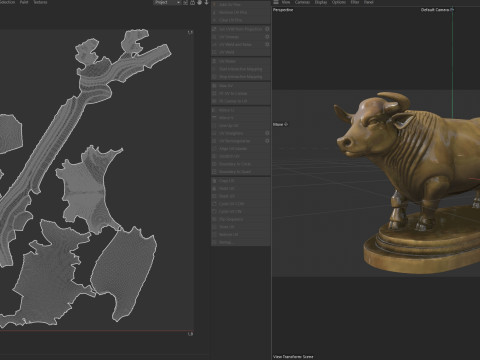480x360 pixels.
Task: Open options gear for Set UVW from Projection
Action: pos(267,29)
